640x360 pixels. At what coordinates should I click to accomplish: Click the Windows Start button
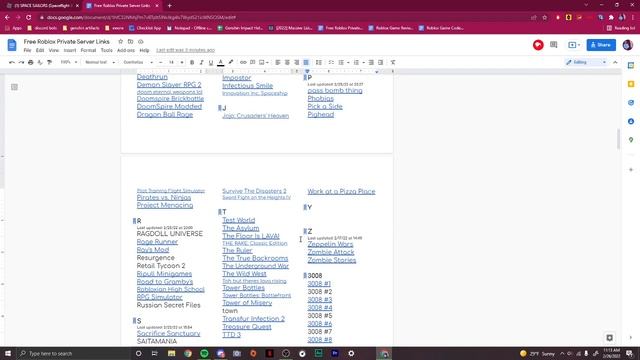click(x=8, y=353)
